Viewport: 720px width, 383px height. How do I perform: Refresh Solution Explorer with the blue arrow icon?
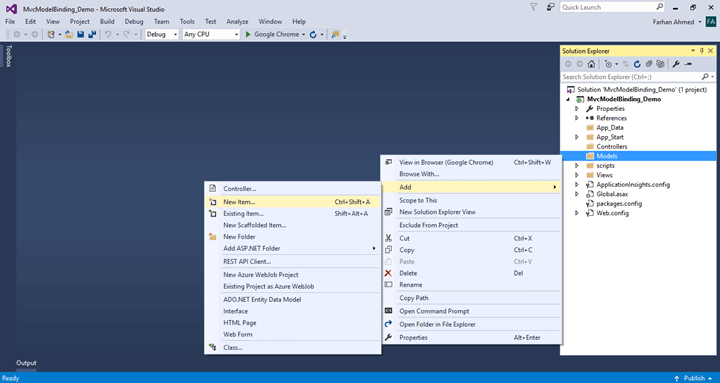point(637,64)
